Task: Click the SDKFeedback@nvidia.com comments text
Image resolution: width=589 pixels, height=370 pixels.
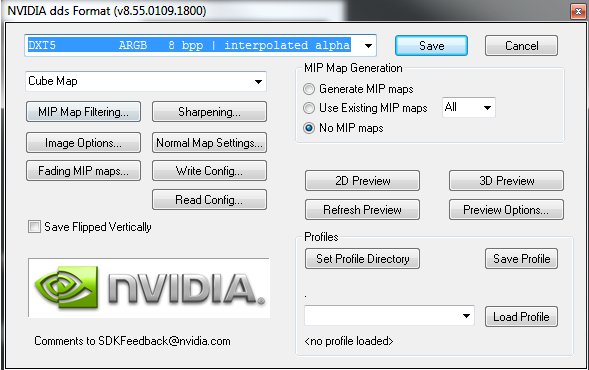Action: pyautogui.click(x=132, y=341)
